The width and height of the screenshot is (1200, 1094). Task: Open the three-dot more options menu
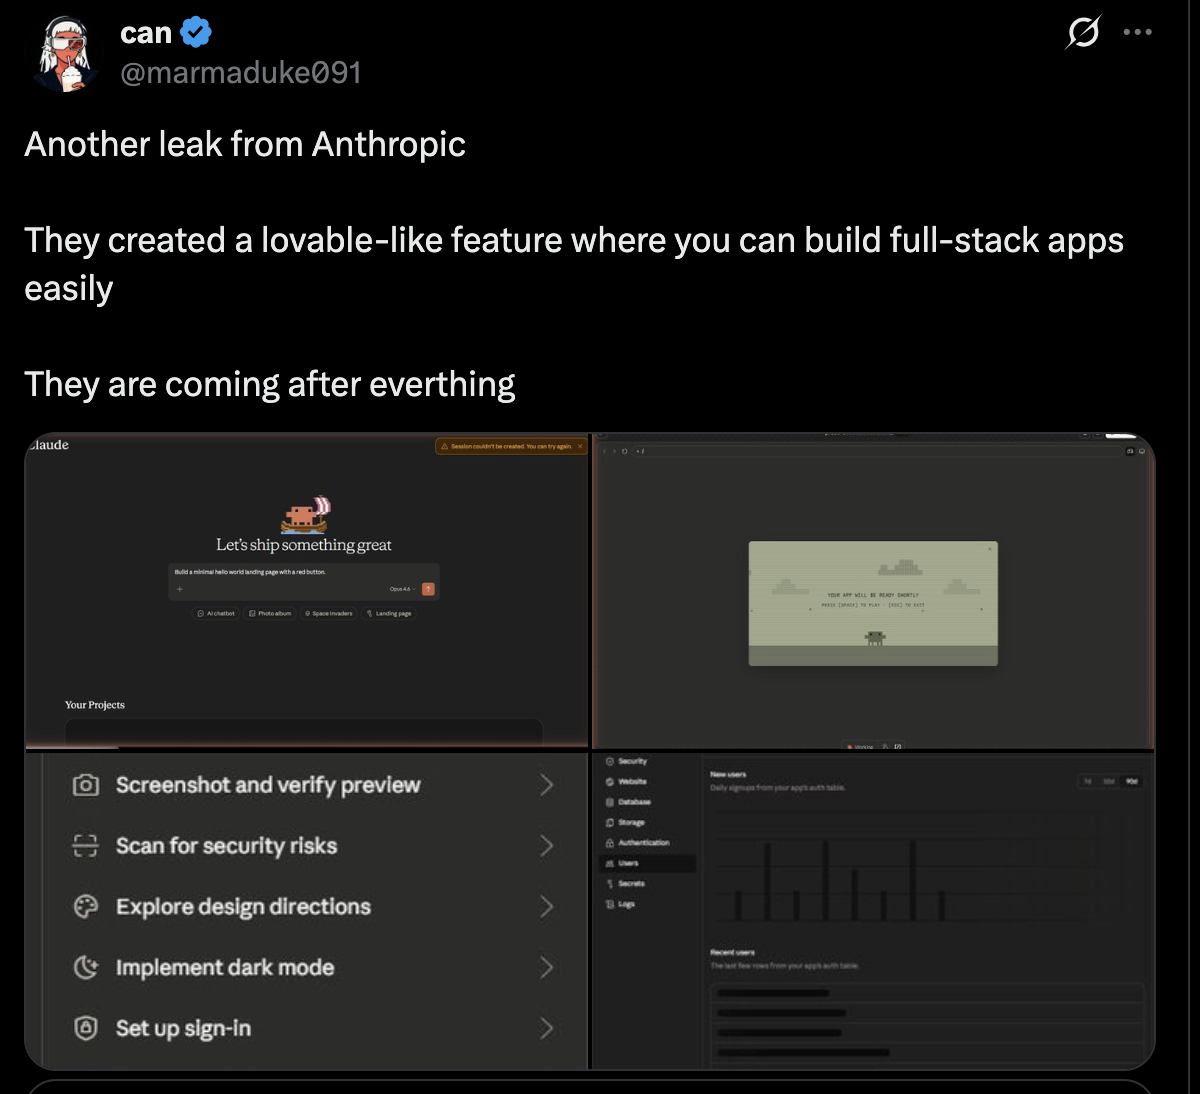[1137, 32]
